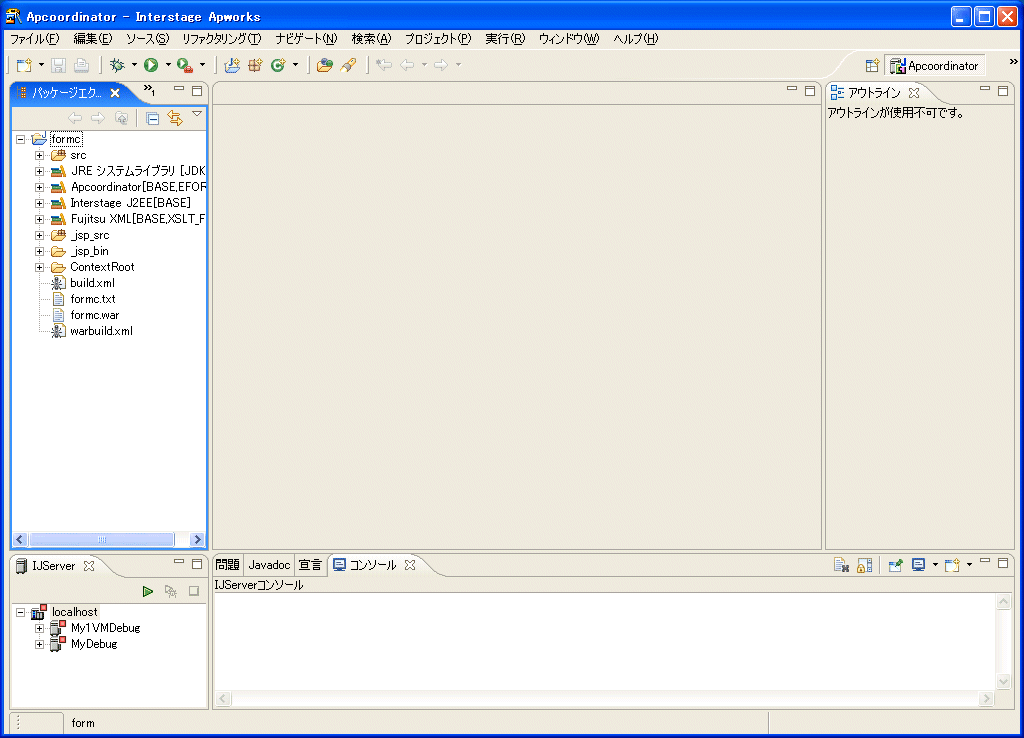Screen dimensions: 1024x738
Task: Click the Package Explorer scroll right arrow
Action: tap(197, 539)
